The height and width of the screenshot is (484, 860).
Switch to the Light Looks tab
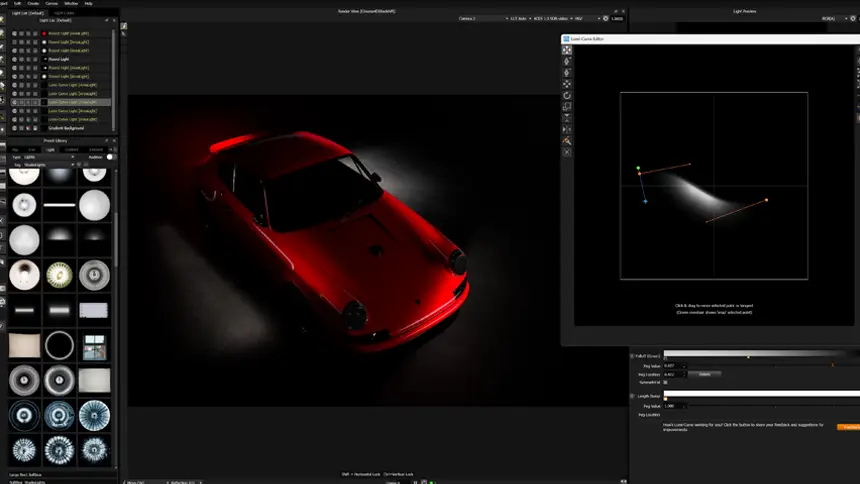pyautogui.click(x=64, y=13)
